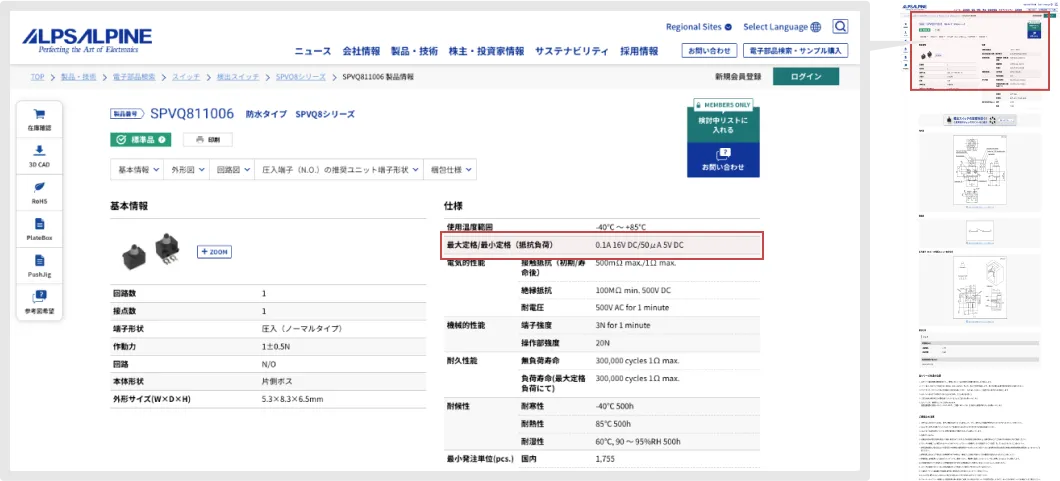Open the search magnifier icon
The height and width of the screenshot is (481, 1060).
(x=840, y=27)
